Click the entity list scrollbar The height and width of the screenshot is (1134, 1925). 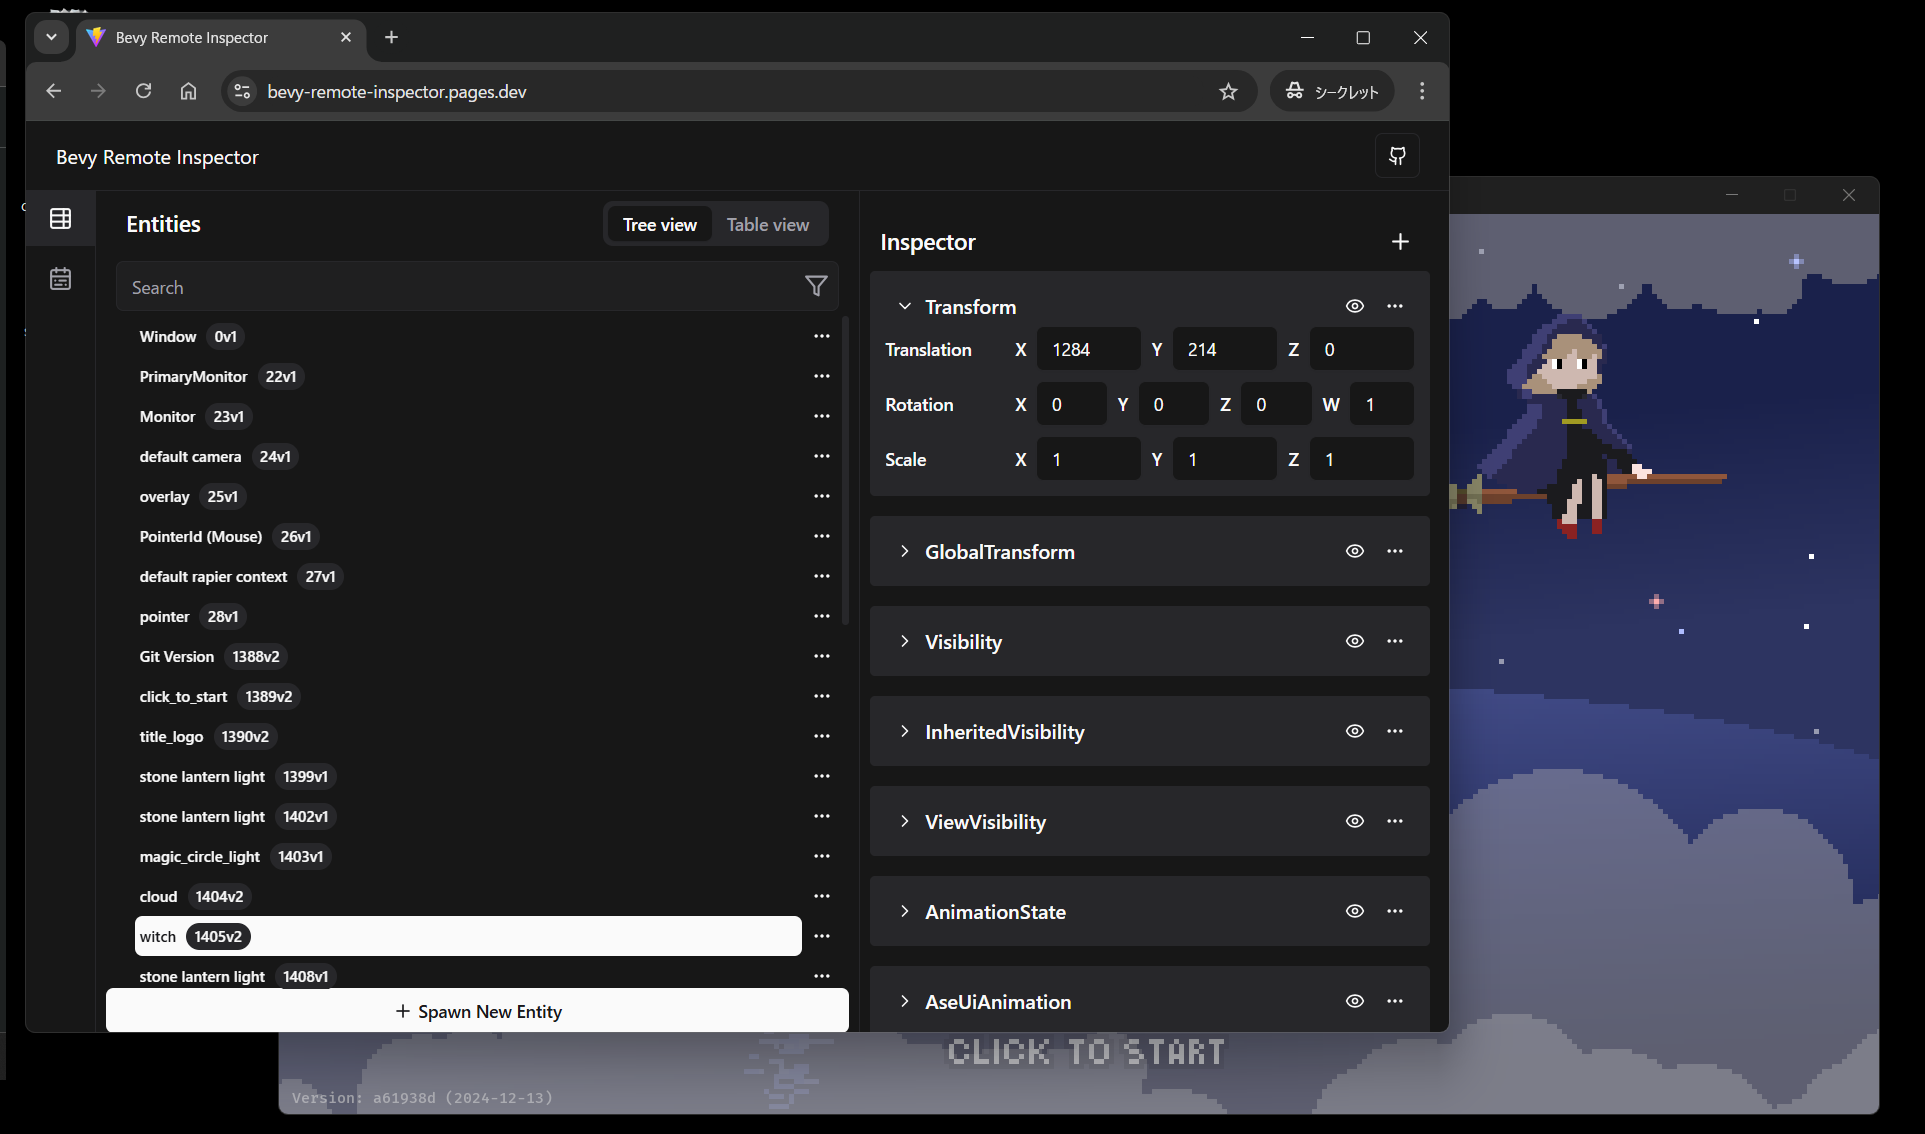(846, 470)
